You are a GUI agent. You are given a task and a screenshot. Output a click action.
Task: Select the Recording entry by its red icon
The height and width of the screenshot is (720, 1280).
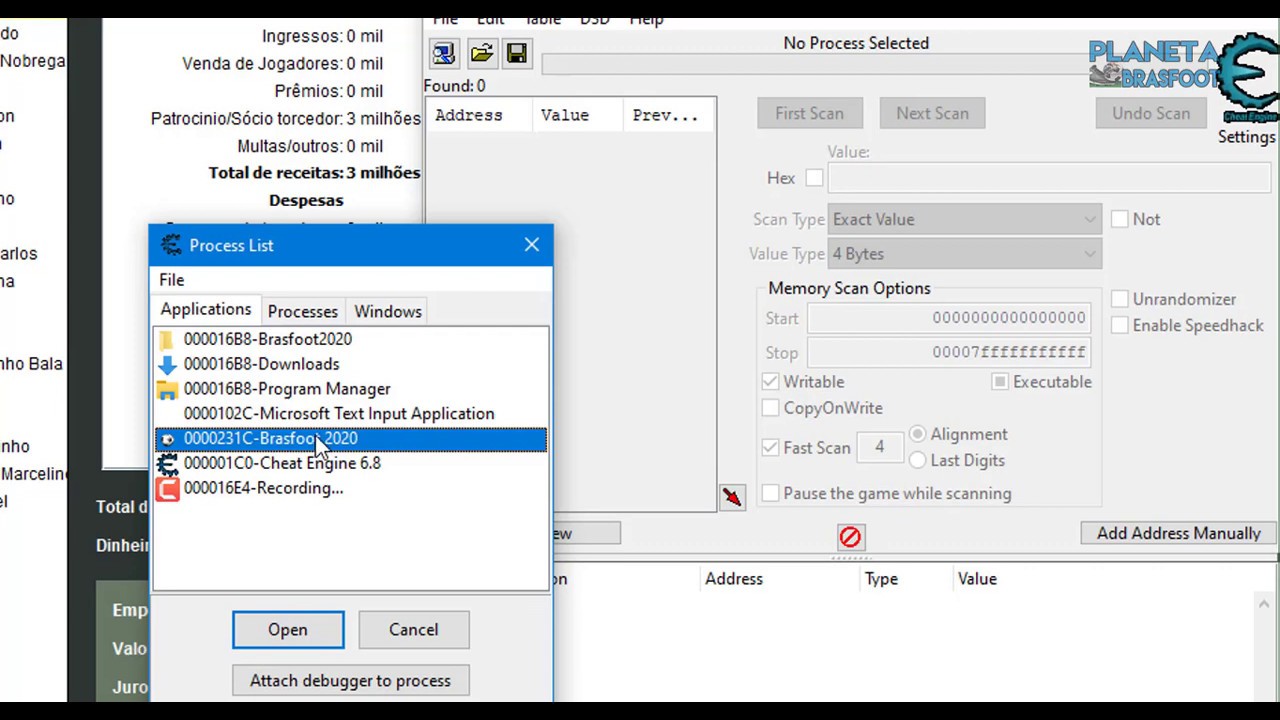point(167,488)
